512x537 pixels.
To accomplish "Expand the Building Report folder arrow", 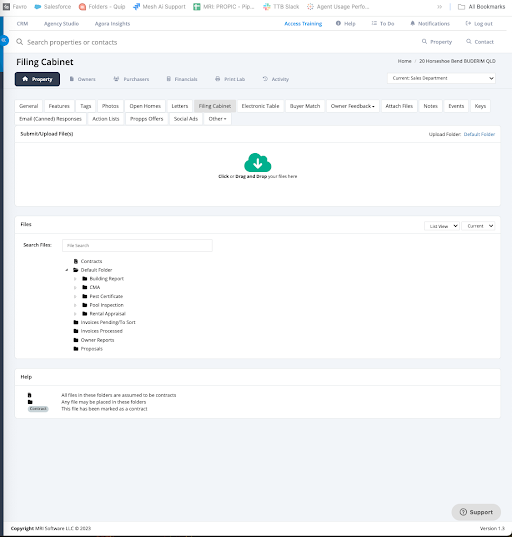I will [x=75, y=279].
